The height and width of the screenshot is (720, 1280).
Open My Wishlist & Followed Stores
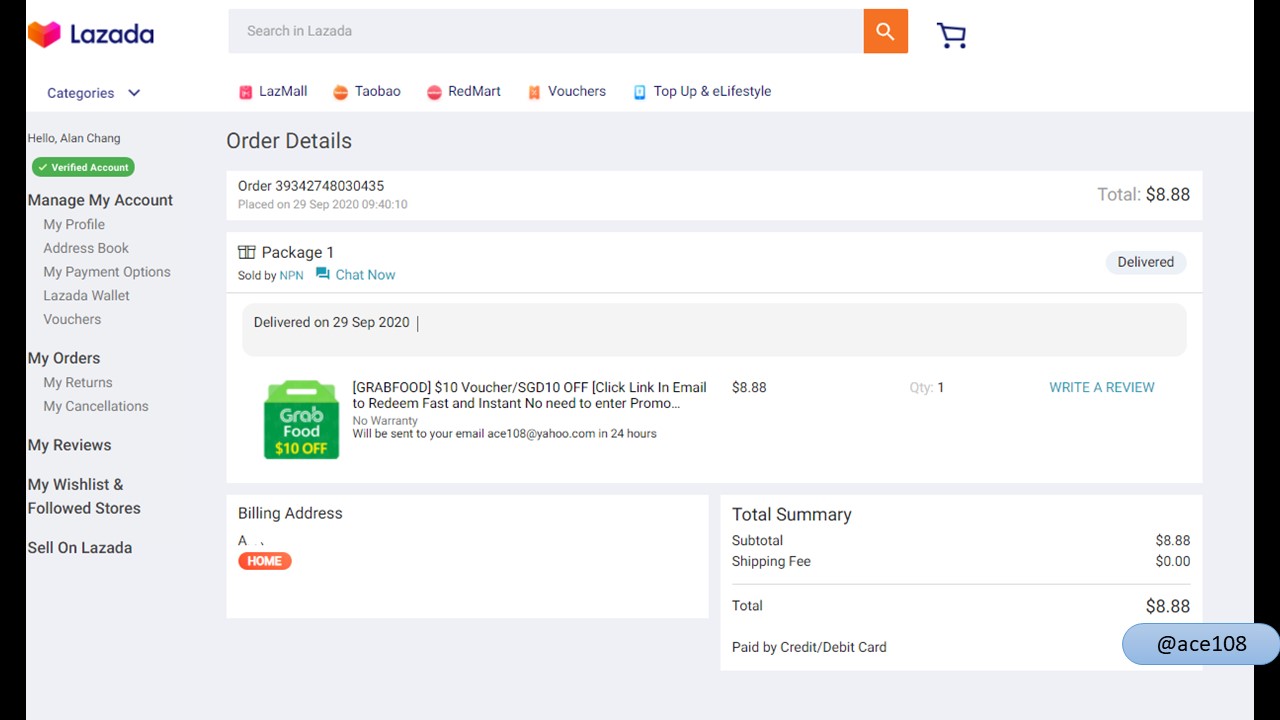click(84, 496)
